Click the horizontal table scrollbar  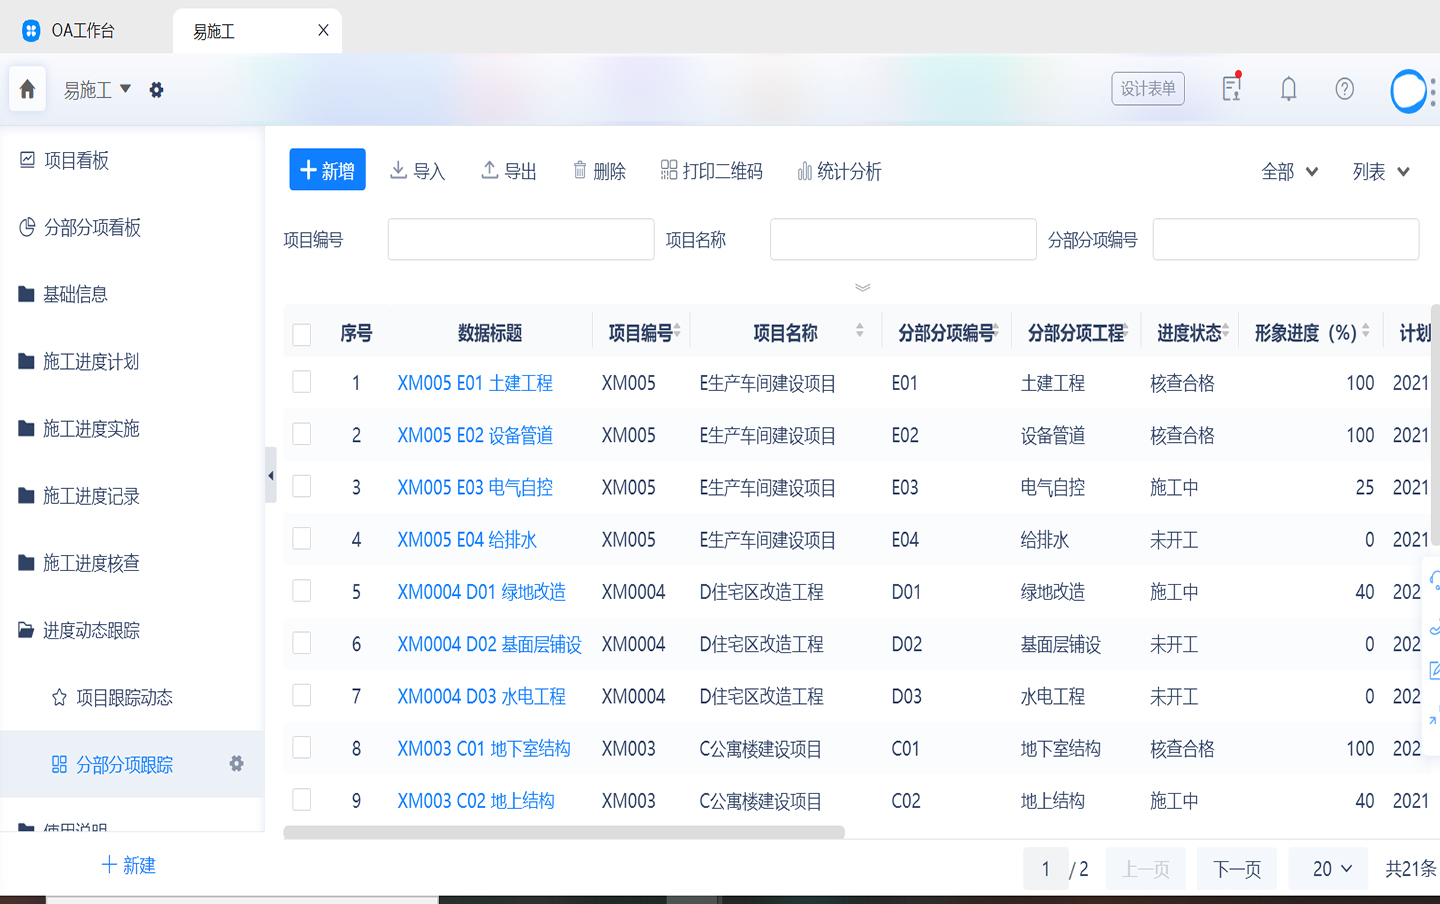(x=564, y=832)
